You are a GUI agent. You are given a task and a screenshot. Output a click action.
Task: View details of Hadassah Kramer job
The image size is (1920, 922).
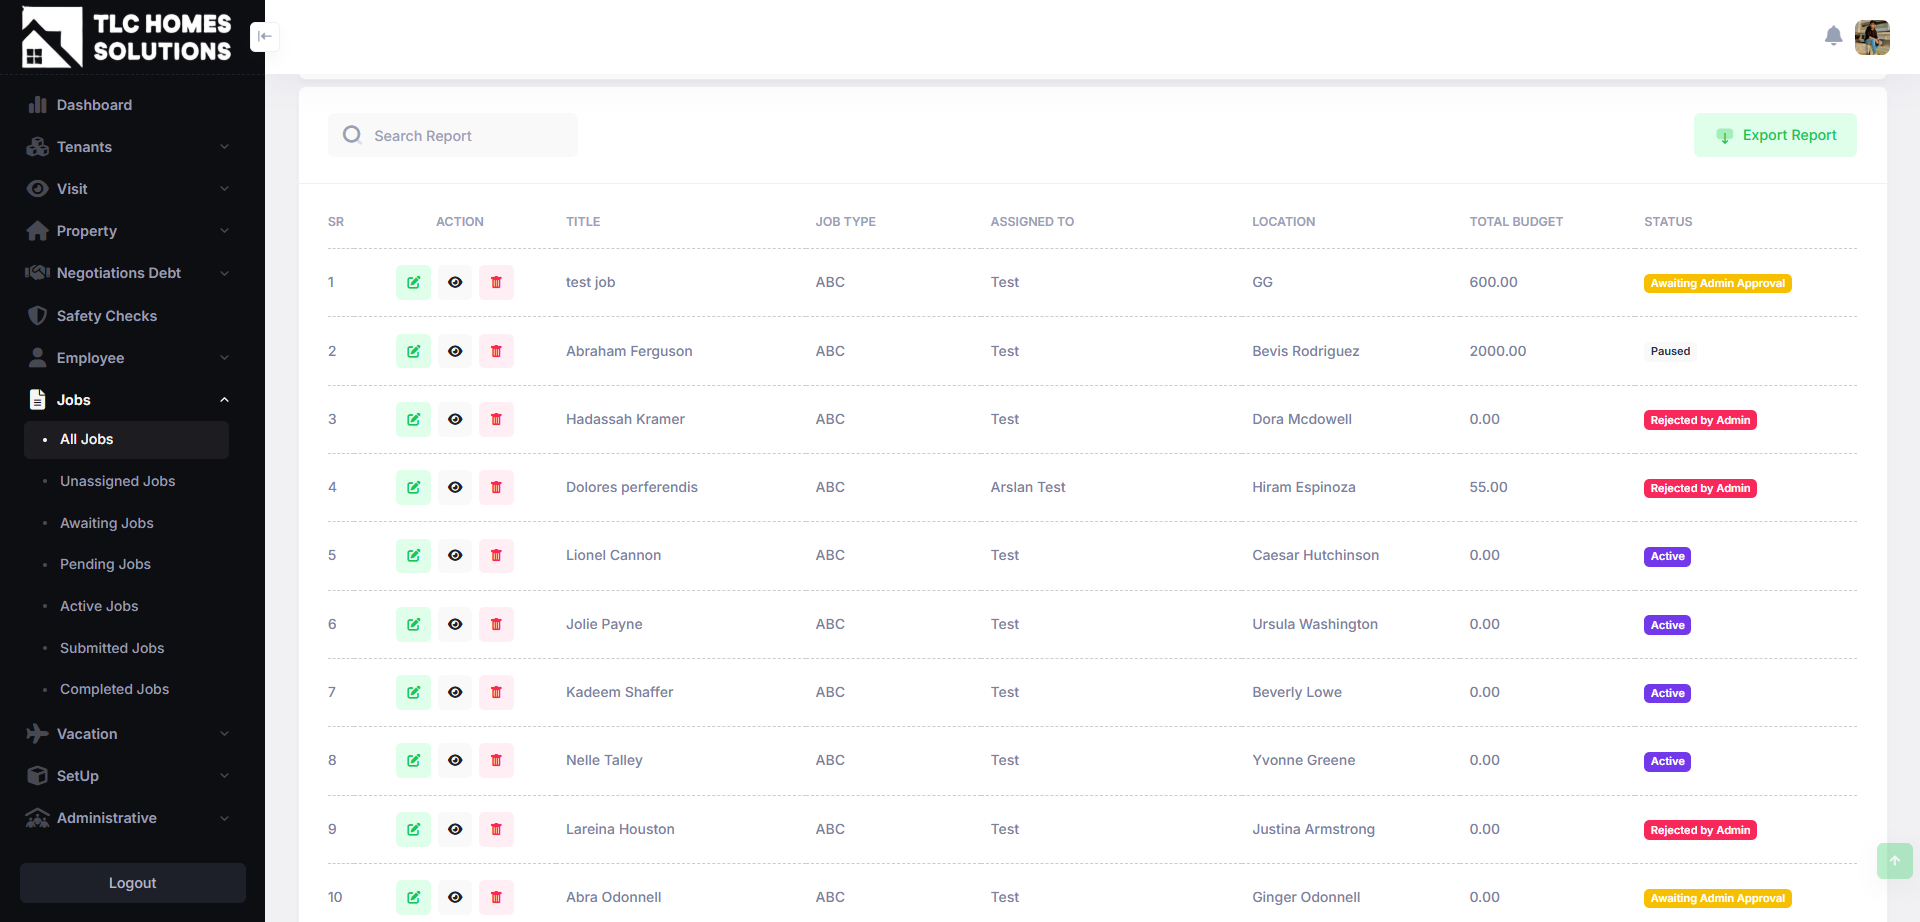point(455,420)
